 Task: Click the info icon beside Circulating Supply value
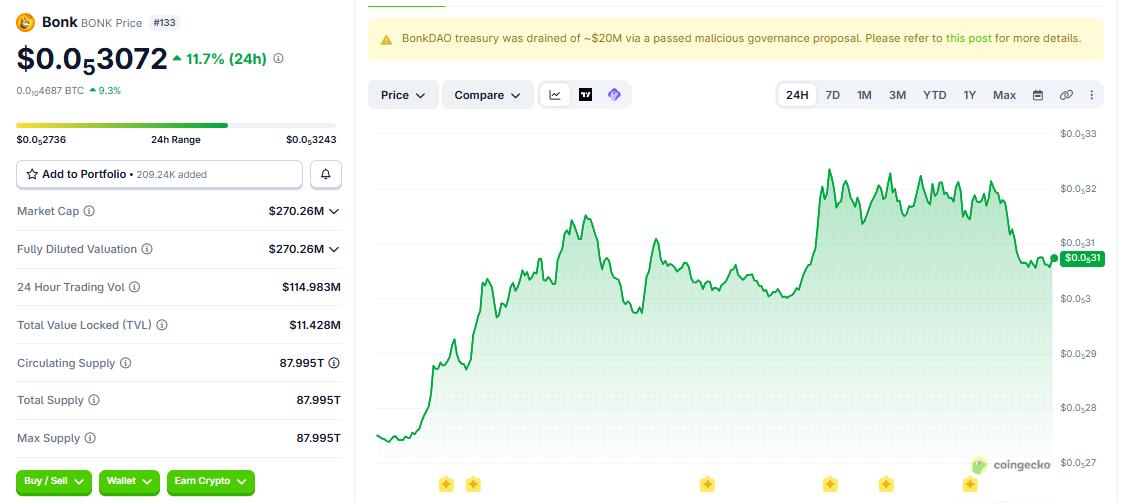[334, 363]
